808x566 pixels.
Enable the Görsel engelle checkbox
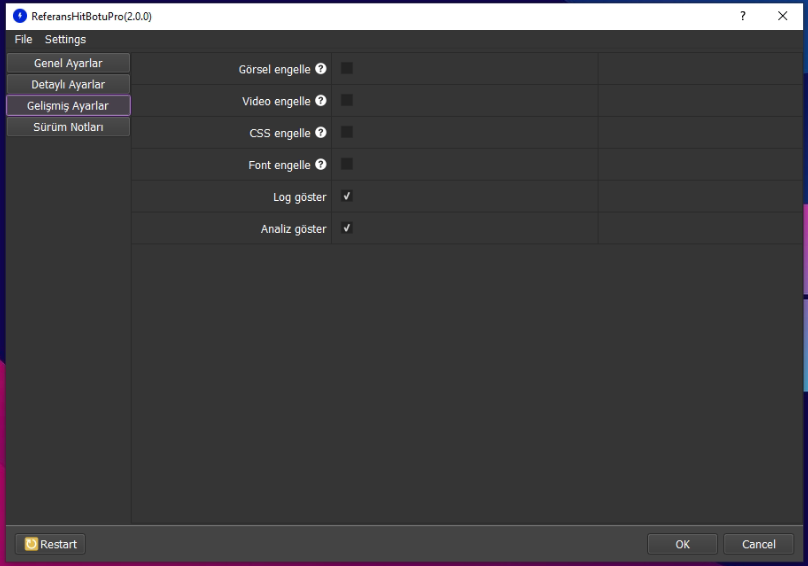[x=347, y=69]
